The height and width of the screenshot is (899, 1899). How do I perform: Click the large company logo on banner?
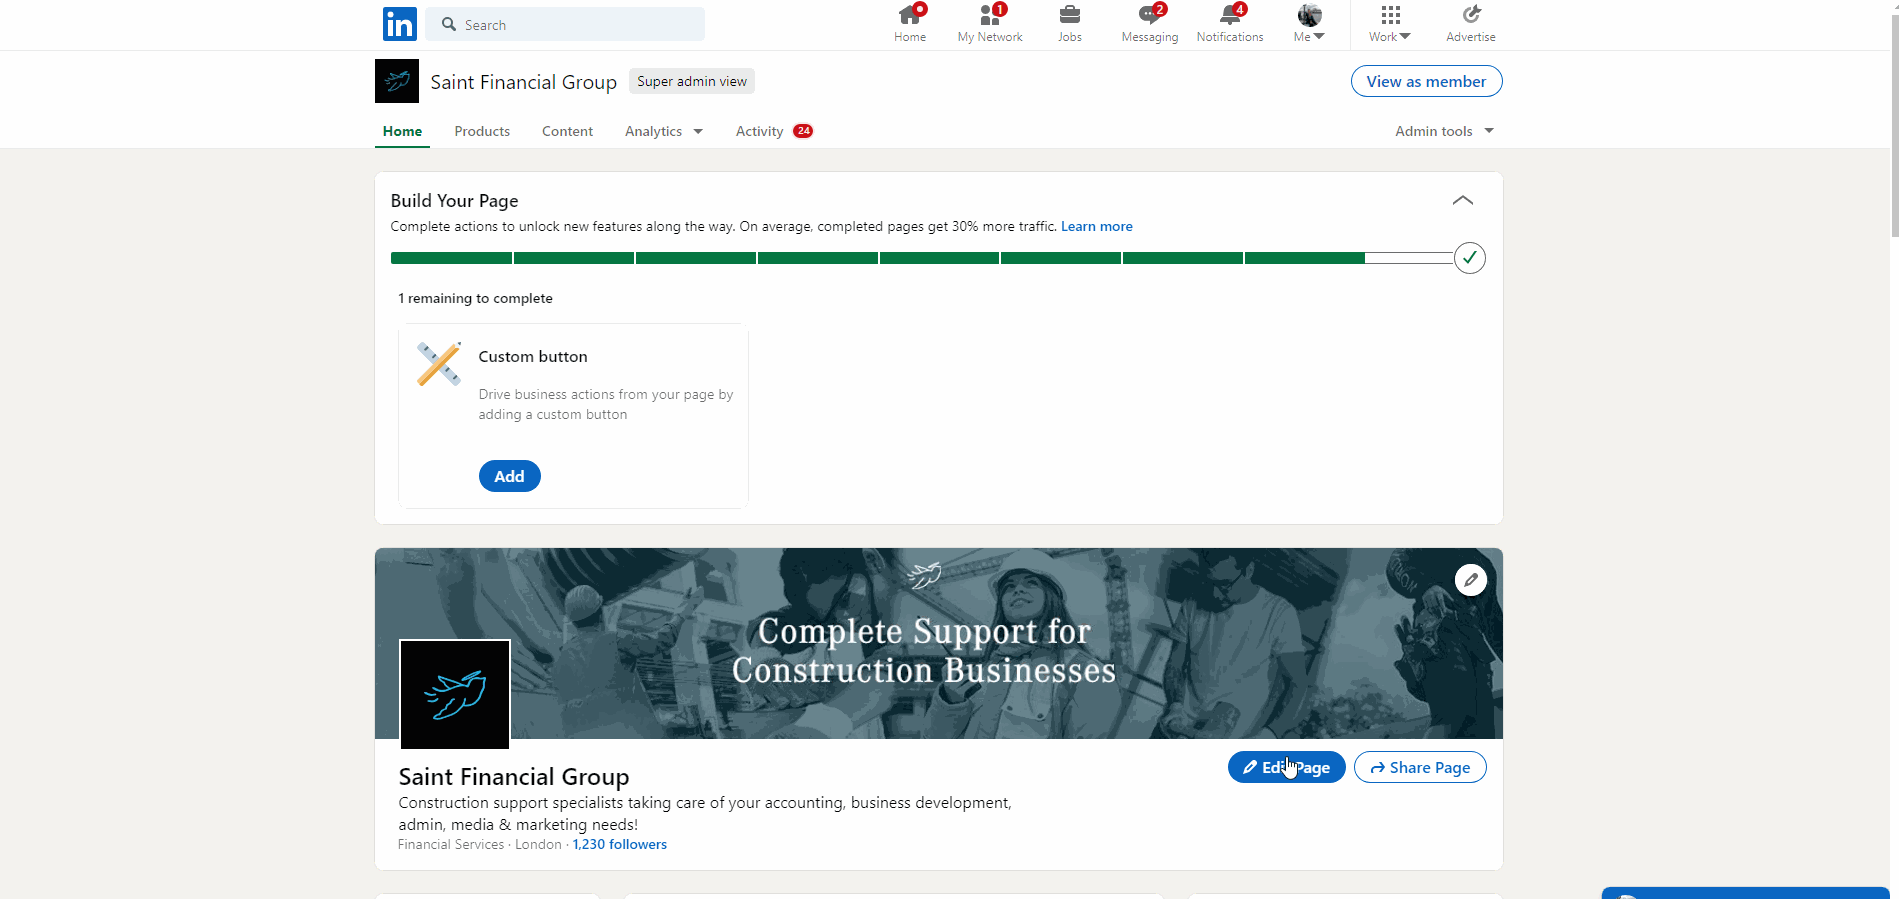[455, 694]
